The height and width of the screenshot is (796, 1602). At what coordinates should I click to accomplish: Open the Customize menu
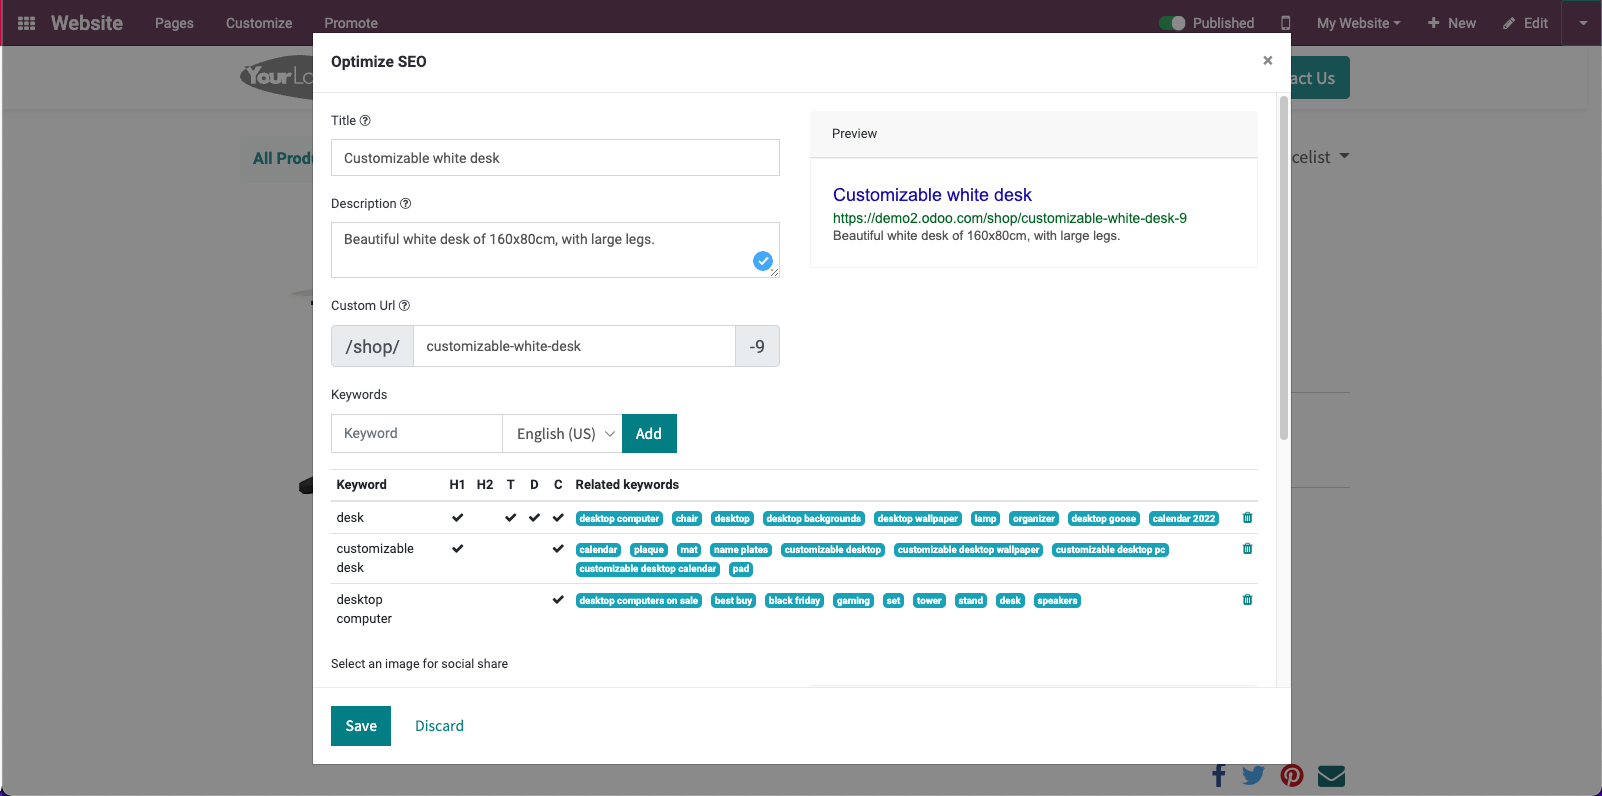point(259,23)
